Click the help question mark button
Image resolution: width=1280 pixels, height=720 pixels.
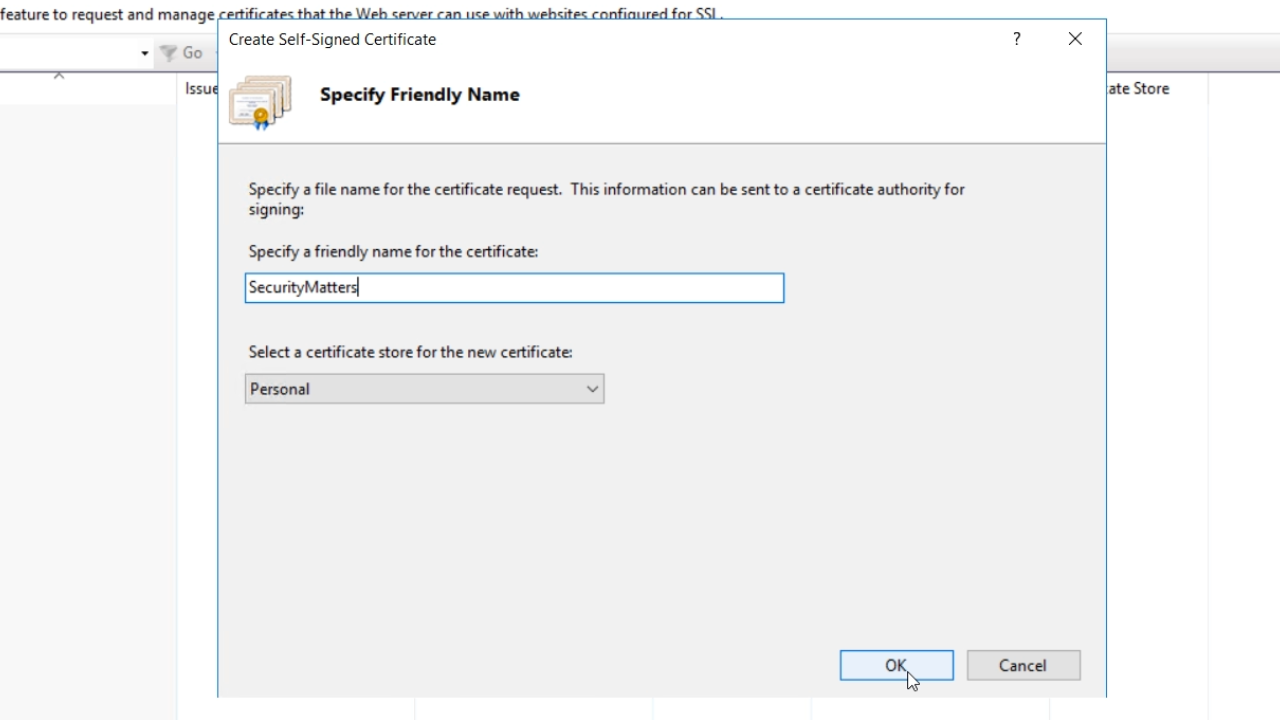coord(1017,39)
